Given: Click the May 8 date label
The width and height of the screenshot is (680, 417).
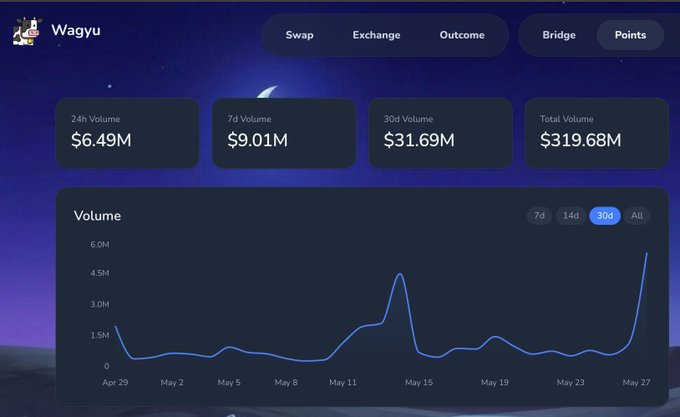Looking at the screenshot, I should (x=286, y=382).
